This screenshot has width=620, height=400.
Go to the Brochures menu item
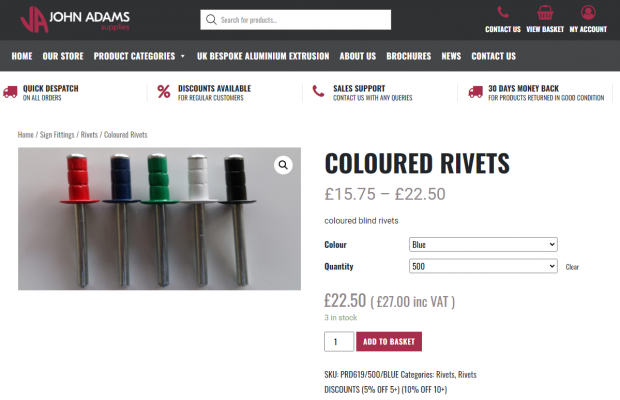[x=408, y=56]
